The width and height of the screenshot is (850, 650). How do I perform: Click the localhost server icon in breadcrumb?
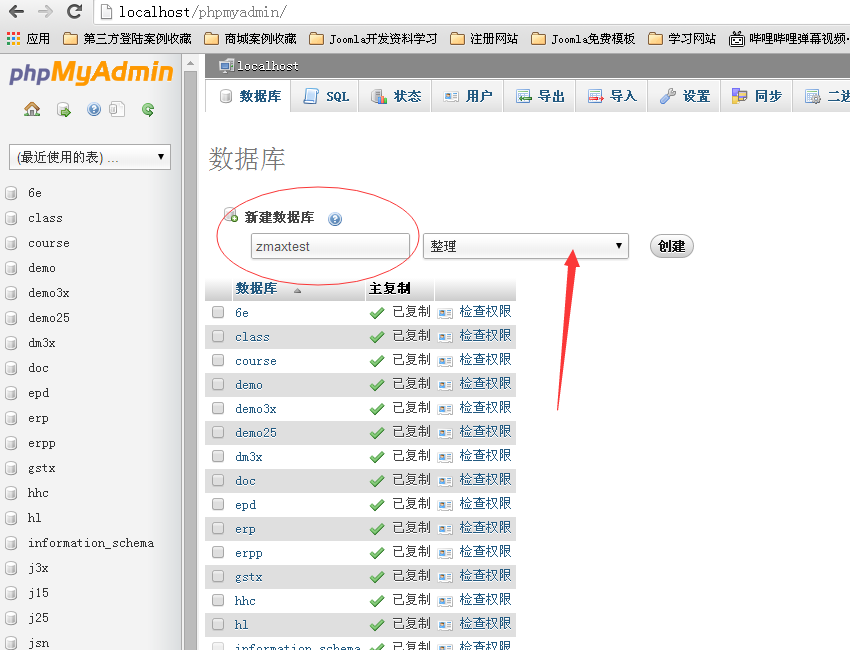(x=226, y=66)
